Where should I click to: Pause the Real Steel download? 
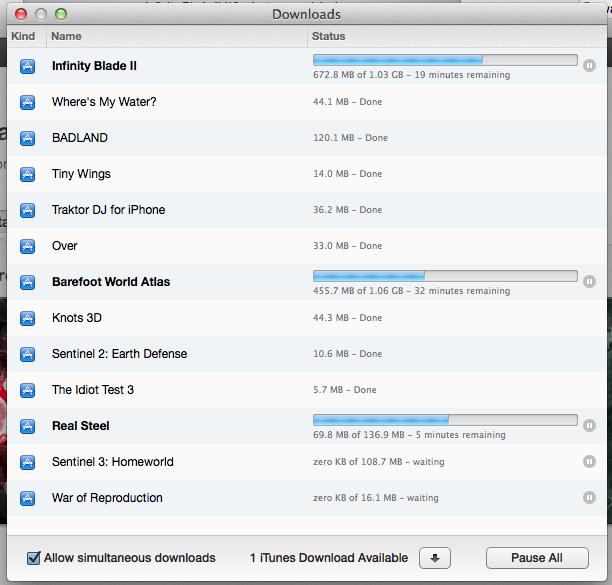[x=589, y=425]
